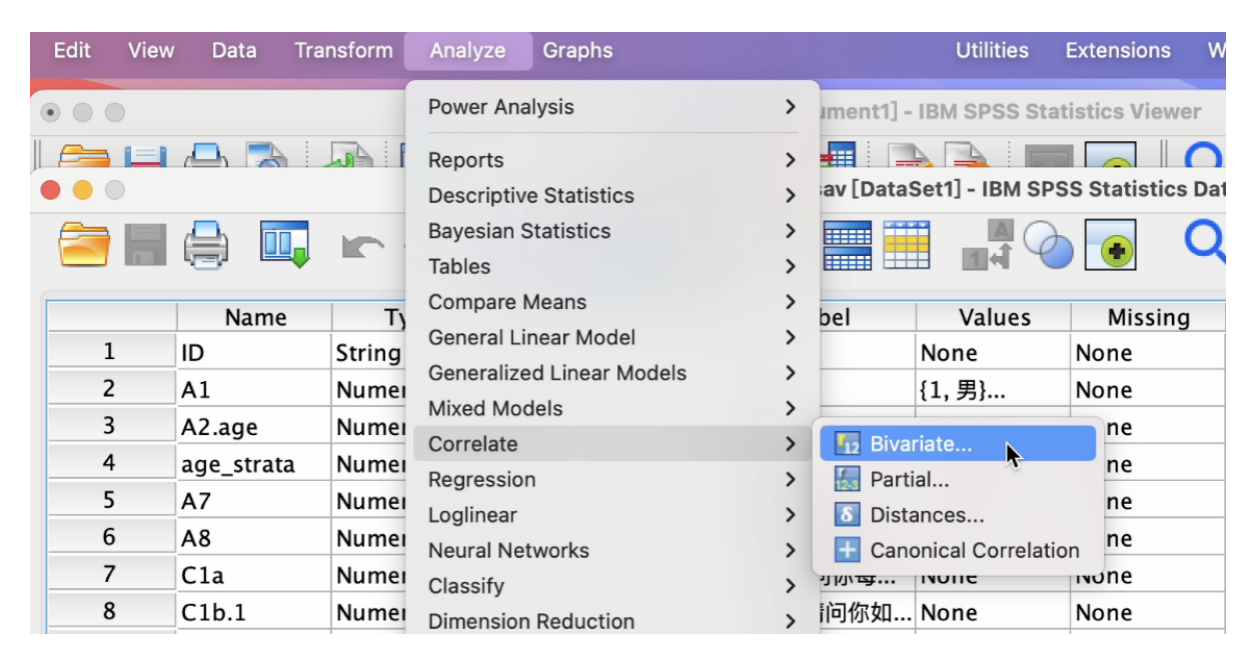Click the magnifier Find icon

(x=1204, y=242)
